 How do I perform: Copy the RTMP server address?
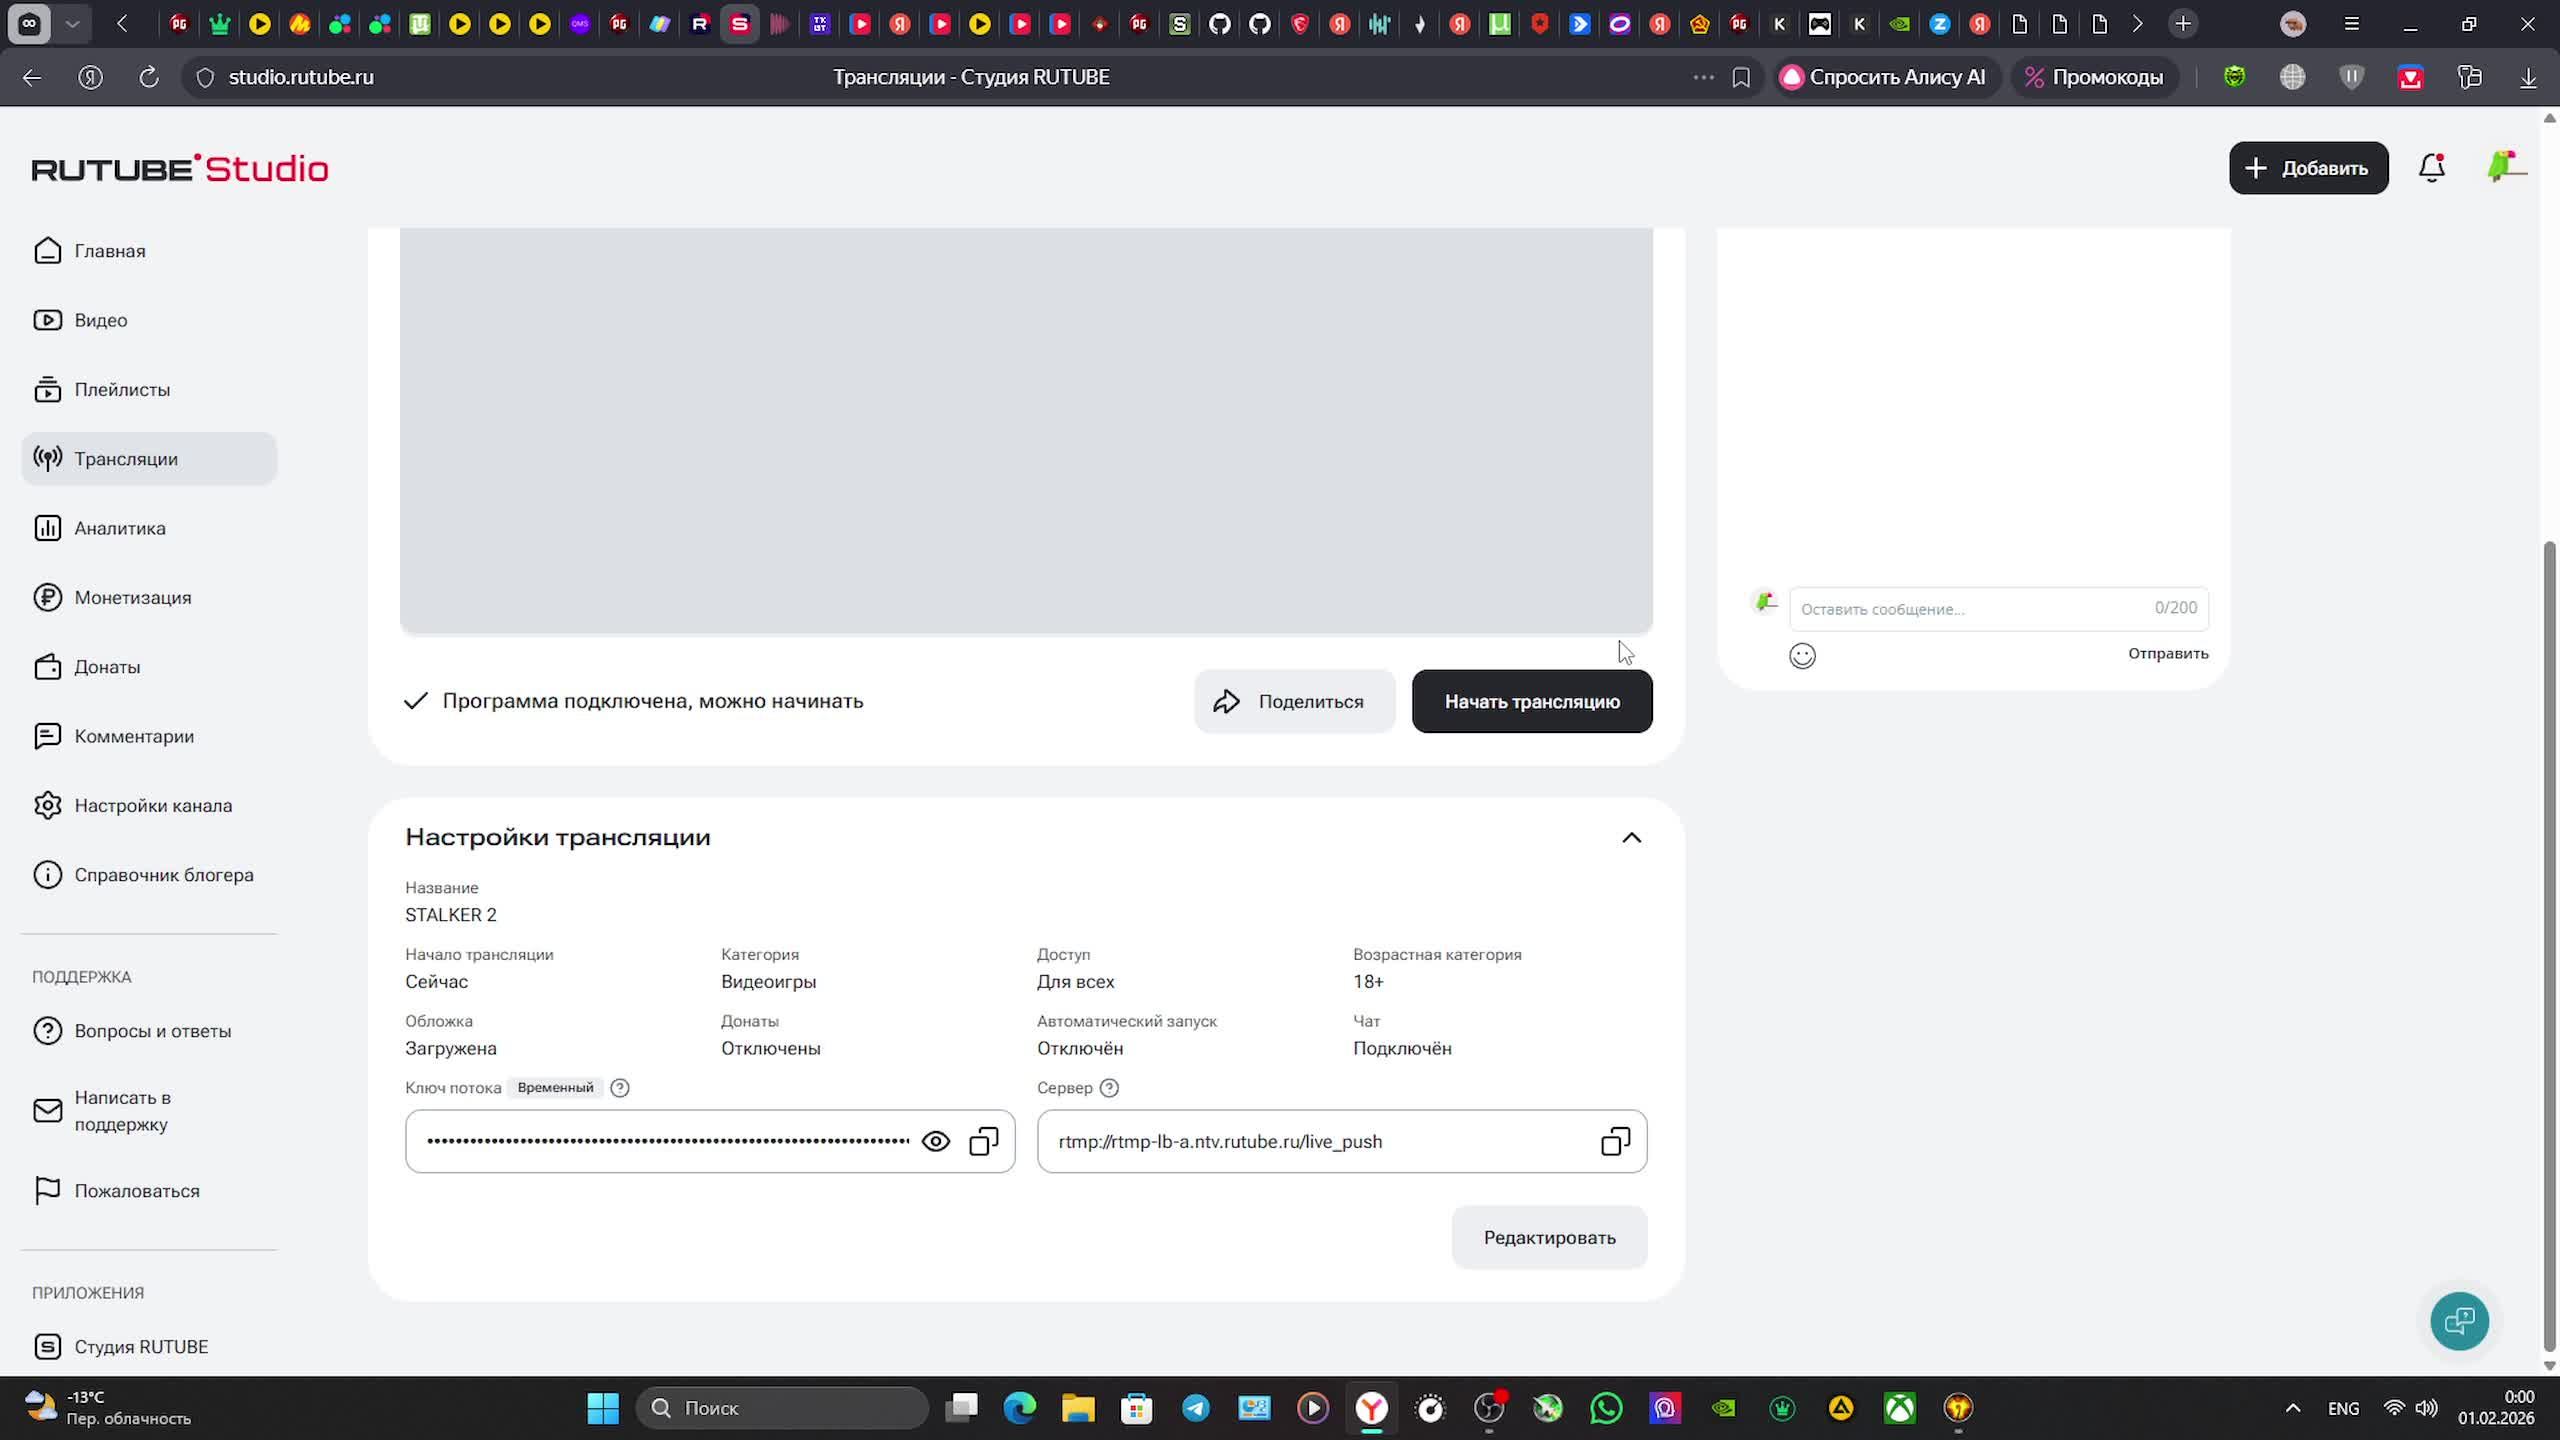point(1615,1141)
